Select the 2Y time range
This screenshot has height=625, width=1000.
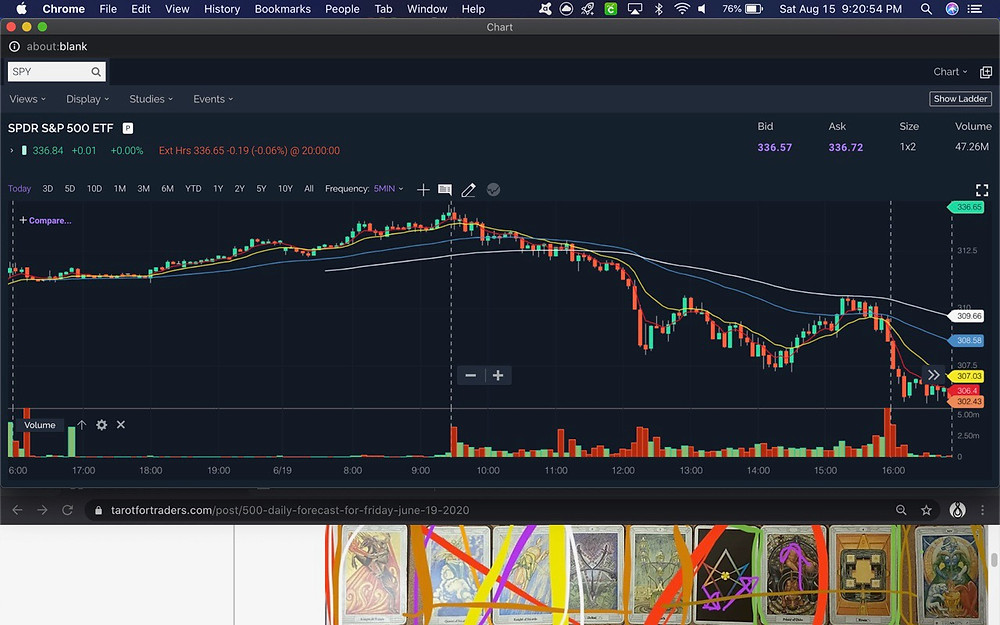click(x=240, y=189)
